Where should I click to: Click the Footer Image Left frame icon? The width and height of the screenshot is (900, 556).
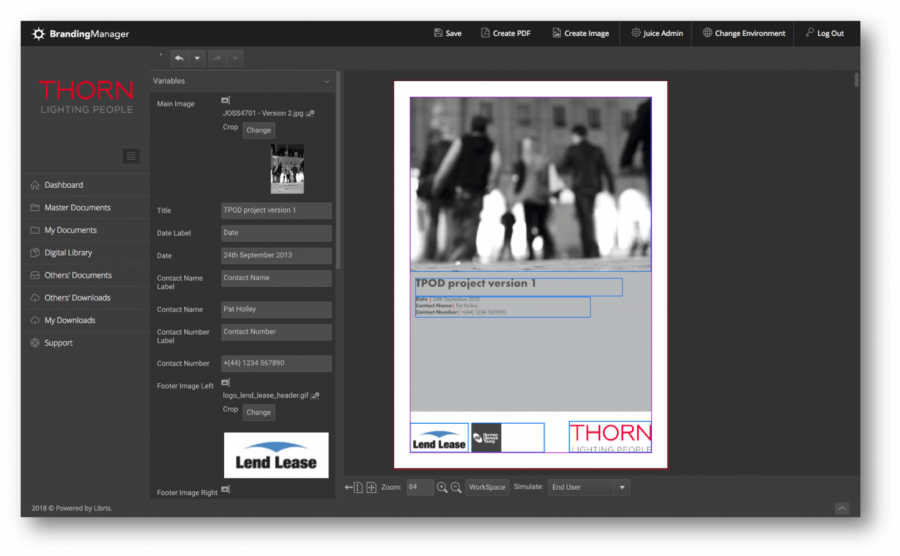[225, 382]
